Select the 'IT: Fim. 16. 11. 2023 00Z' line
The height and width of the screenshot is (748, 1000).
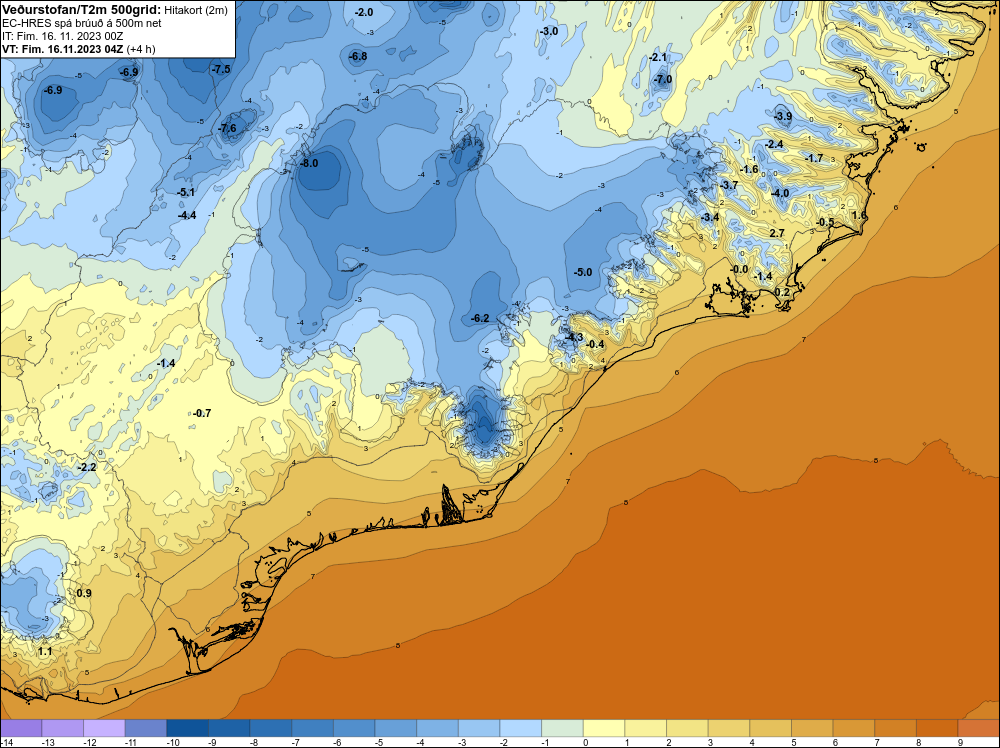tap(62, 36)
